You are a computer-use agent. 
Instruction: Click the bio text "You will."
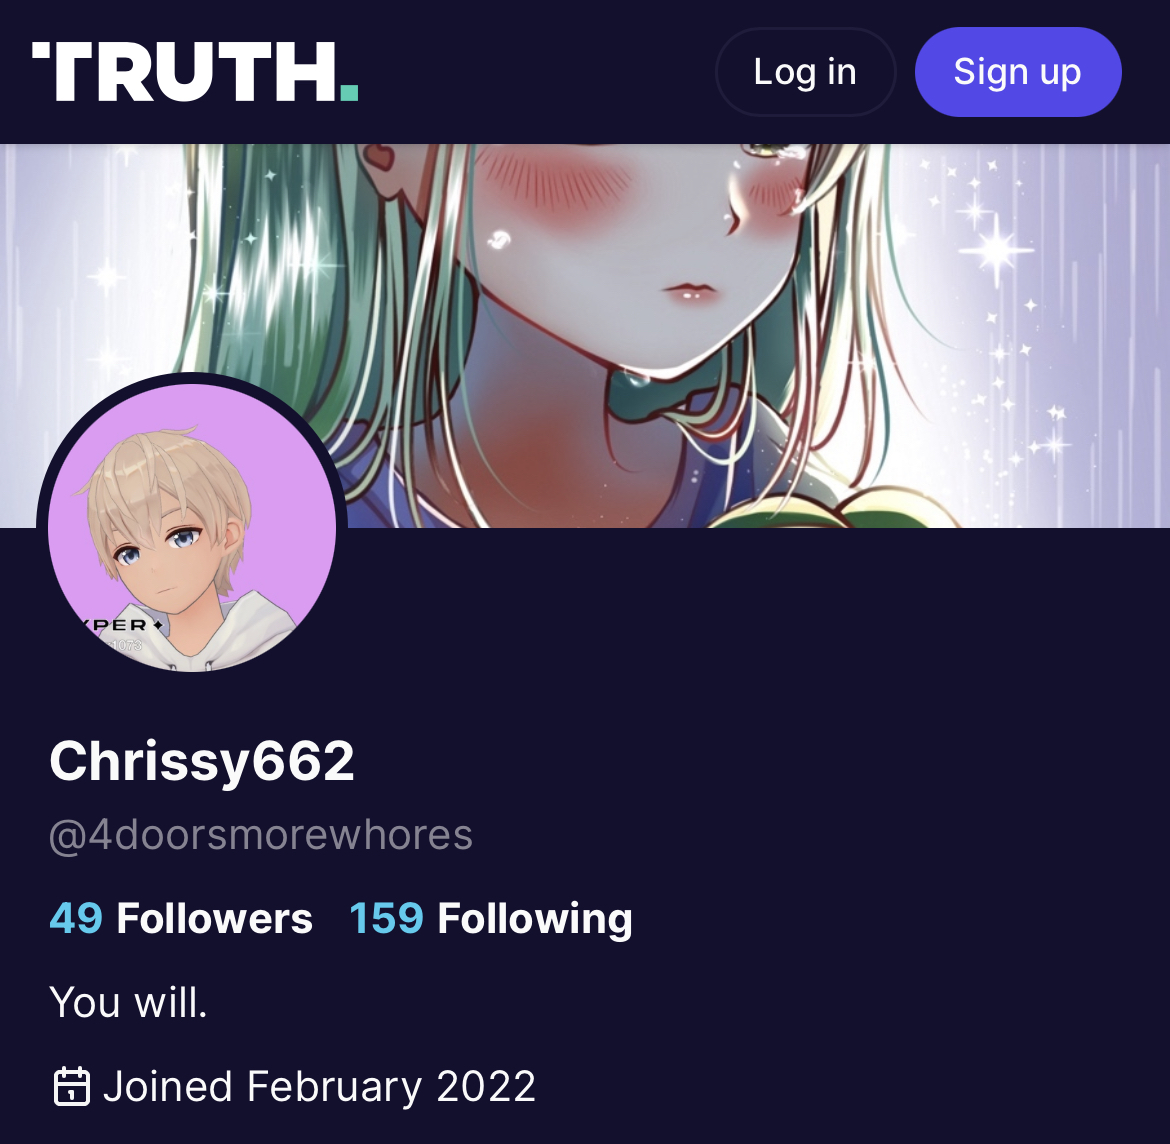(x=128, y=1002)
